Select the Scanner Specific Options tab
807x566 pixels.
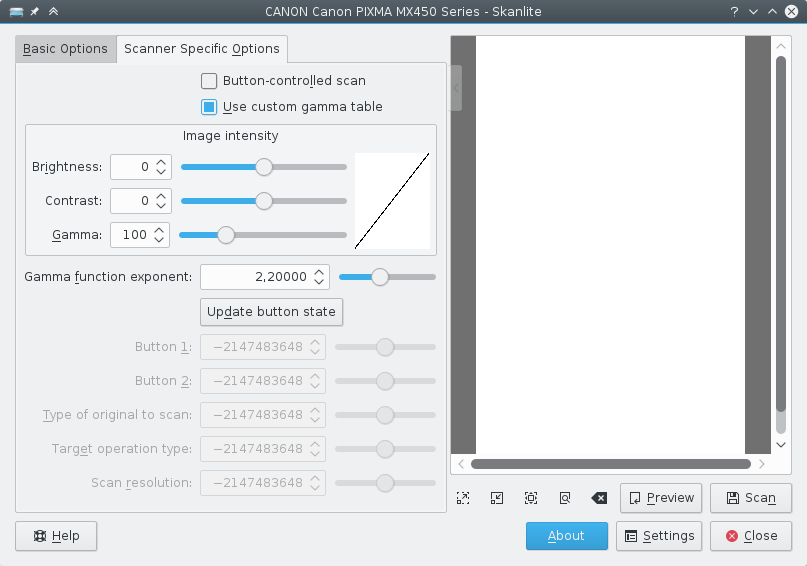(x=202, y=49)
